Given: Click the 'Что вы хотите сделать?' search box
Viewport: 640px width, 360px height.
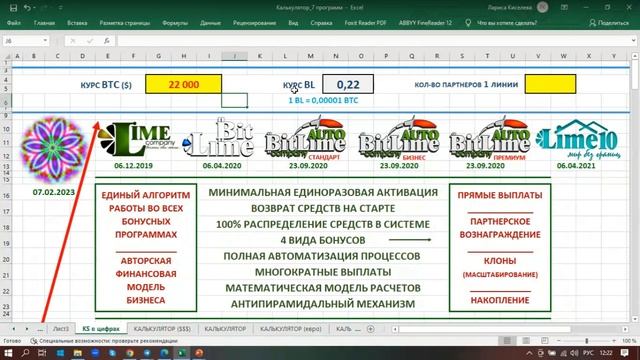Looking at the screenshot, I should pos(507,23).
